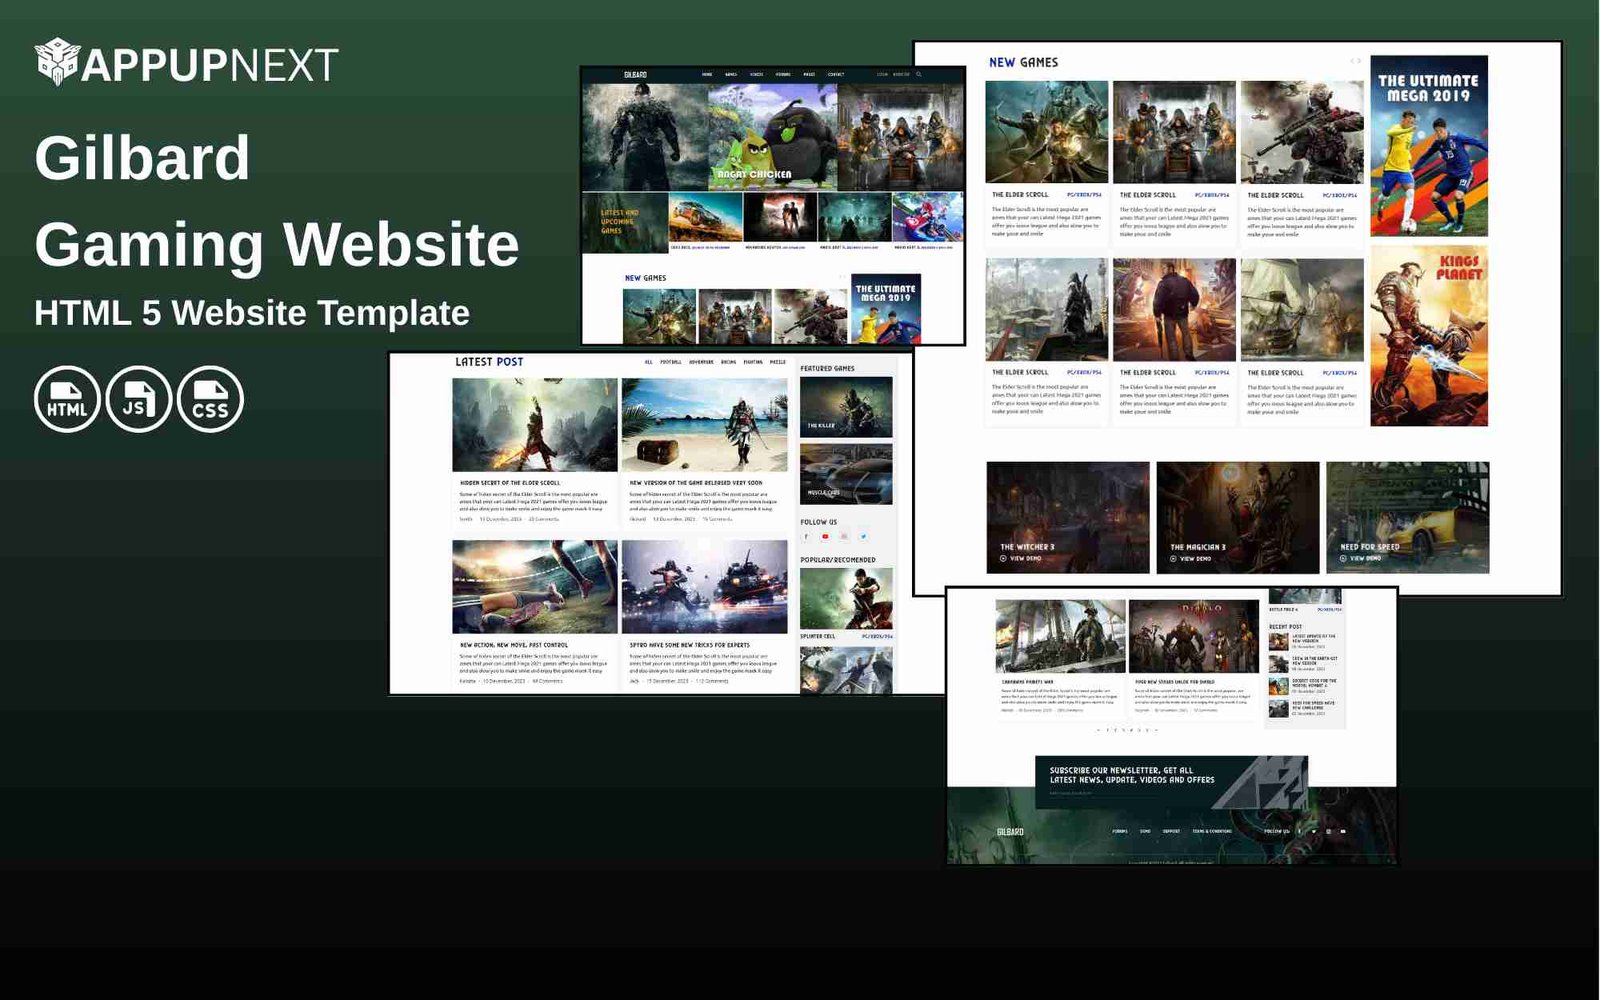1600x1000 pixels.
Task: Click the Facebook icon under Follow Us sidebar
Action: pyautogui.click(x=804, y=536)
